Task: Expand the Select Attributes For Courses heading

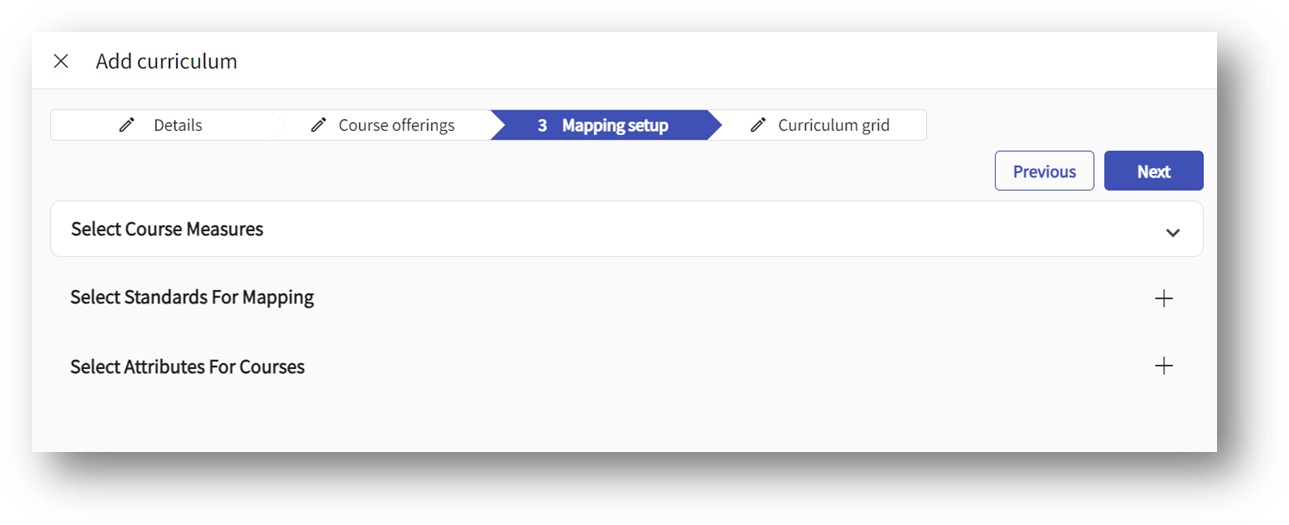Action: [187, 367]
